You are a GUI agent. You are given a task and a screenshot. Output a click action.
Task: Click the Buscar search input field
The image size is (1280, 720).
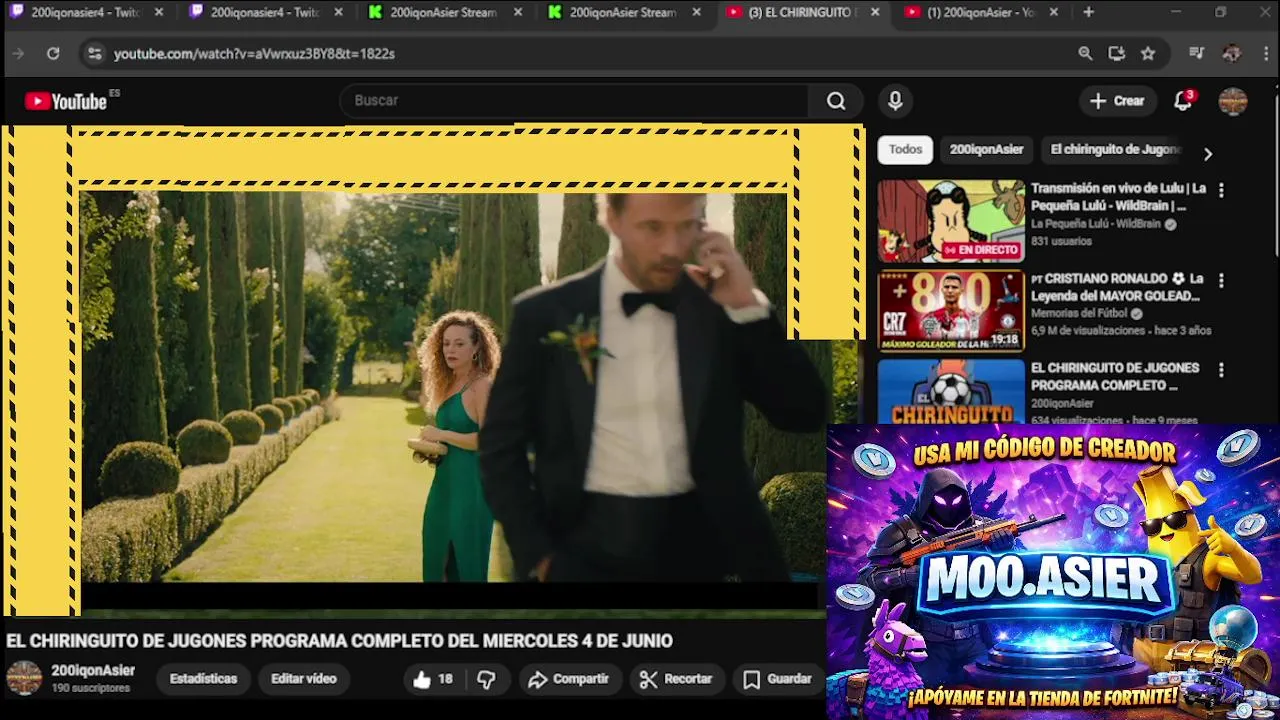[x=575, y=101]
